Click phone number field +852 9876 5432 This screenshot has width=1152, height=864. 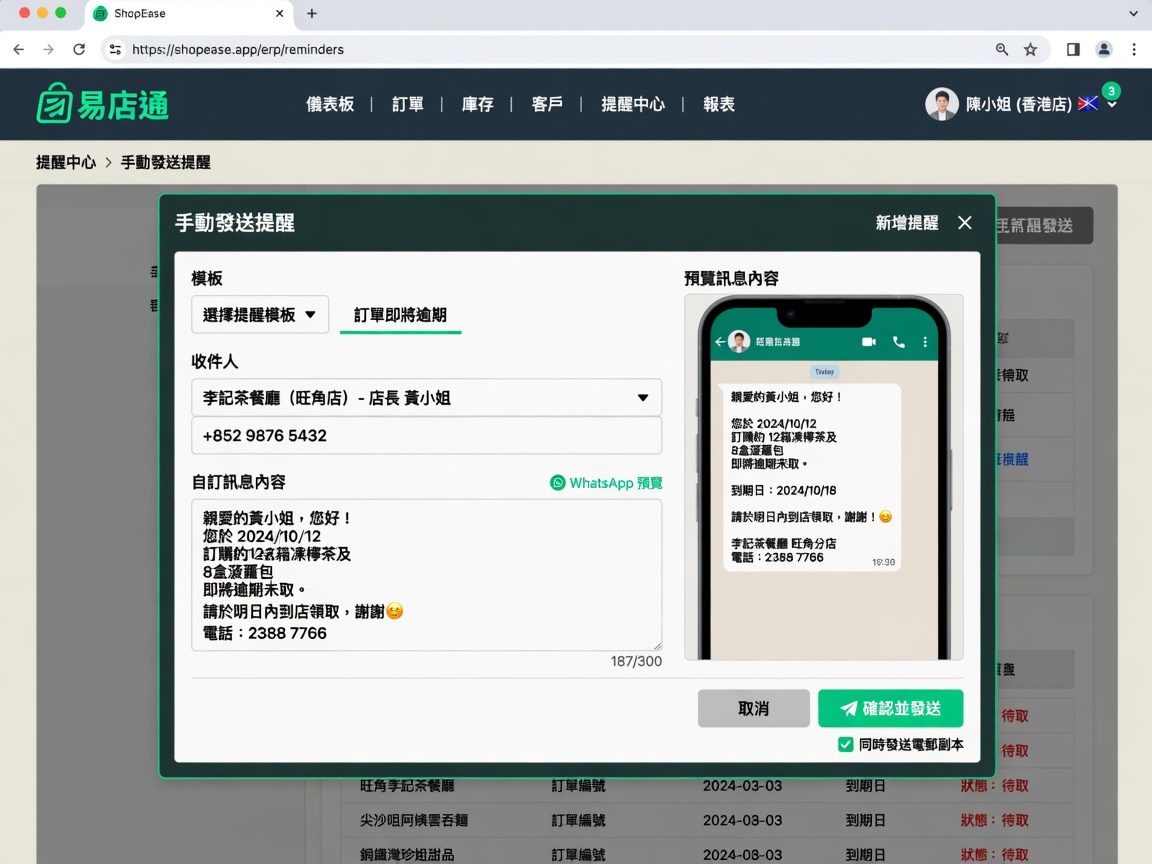(x=426, y=436)
